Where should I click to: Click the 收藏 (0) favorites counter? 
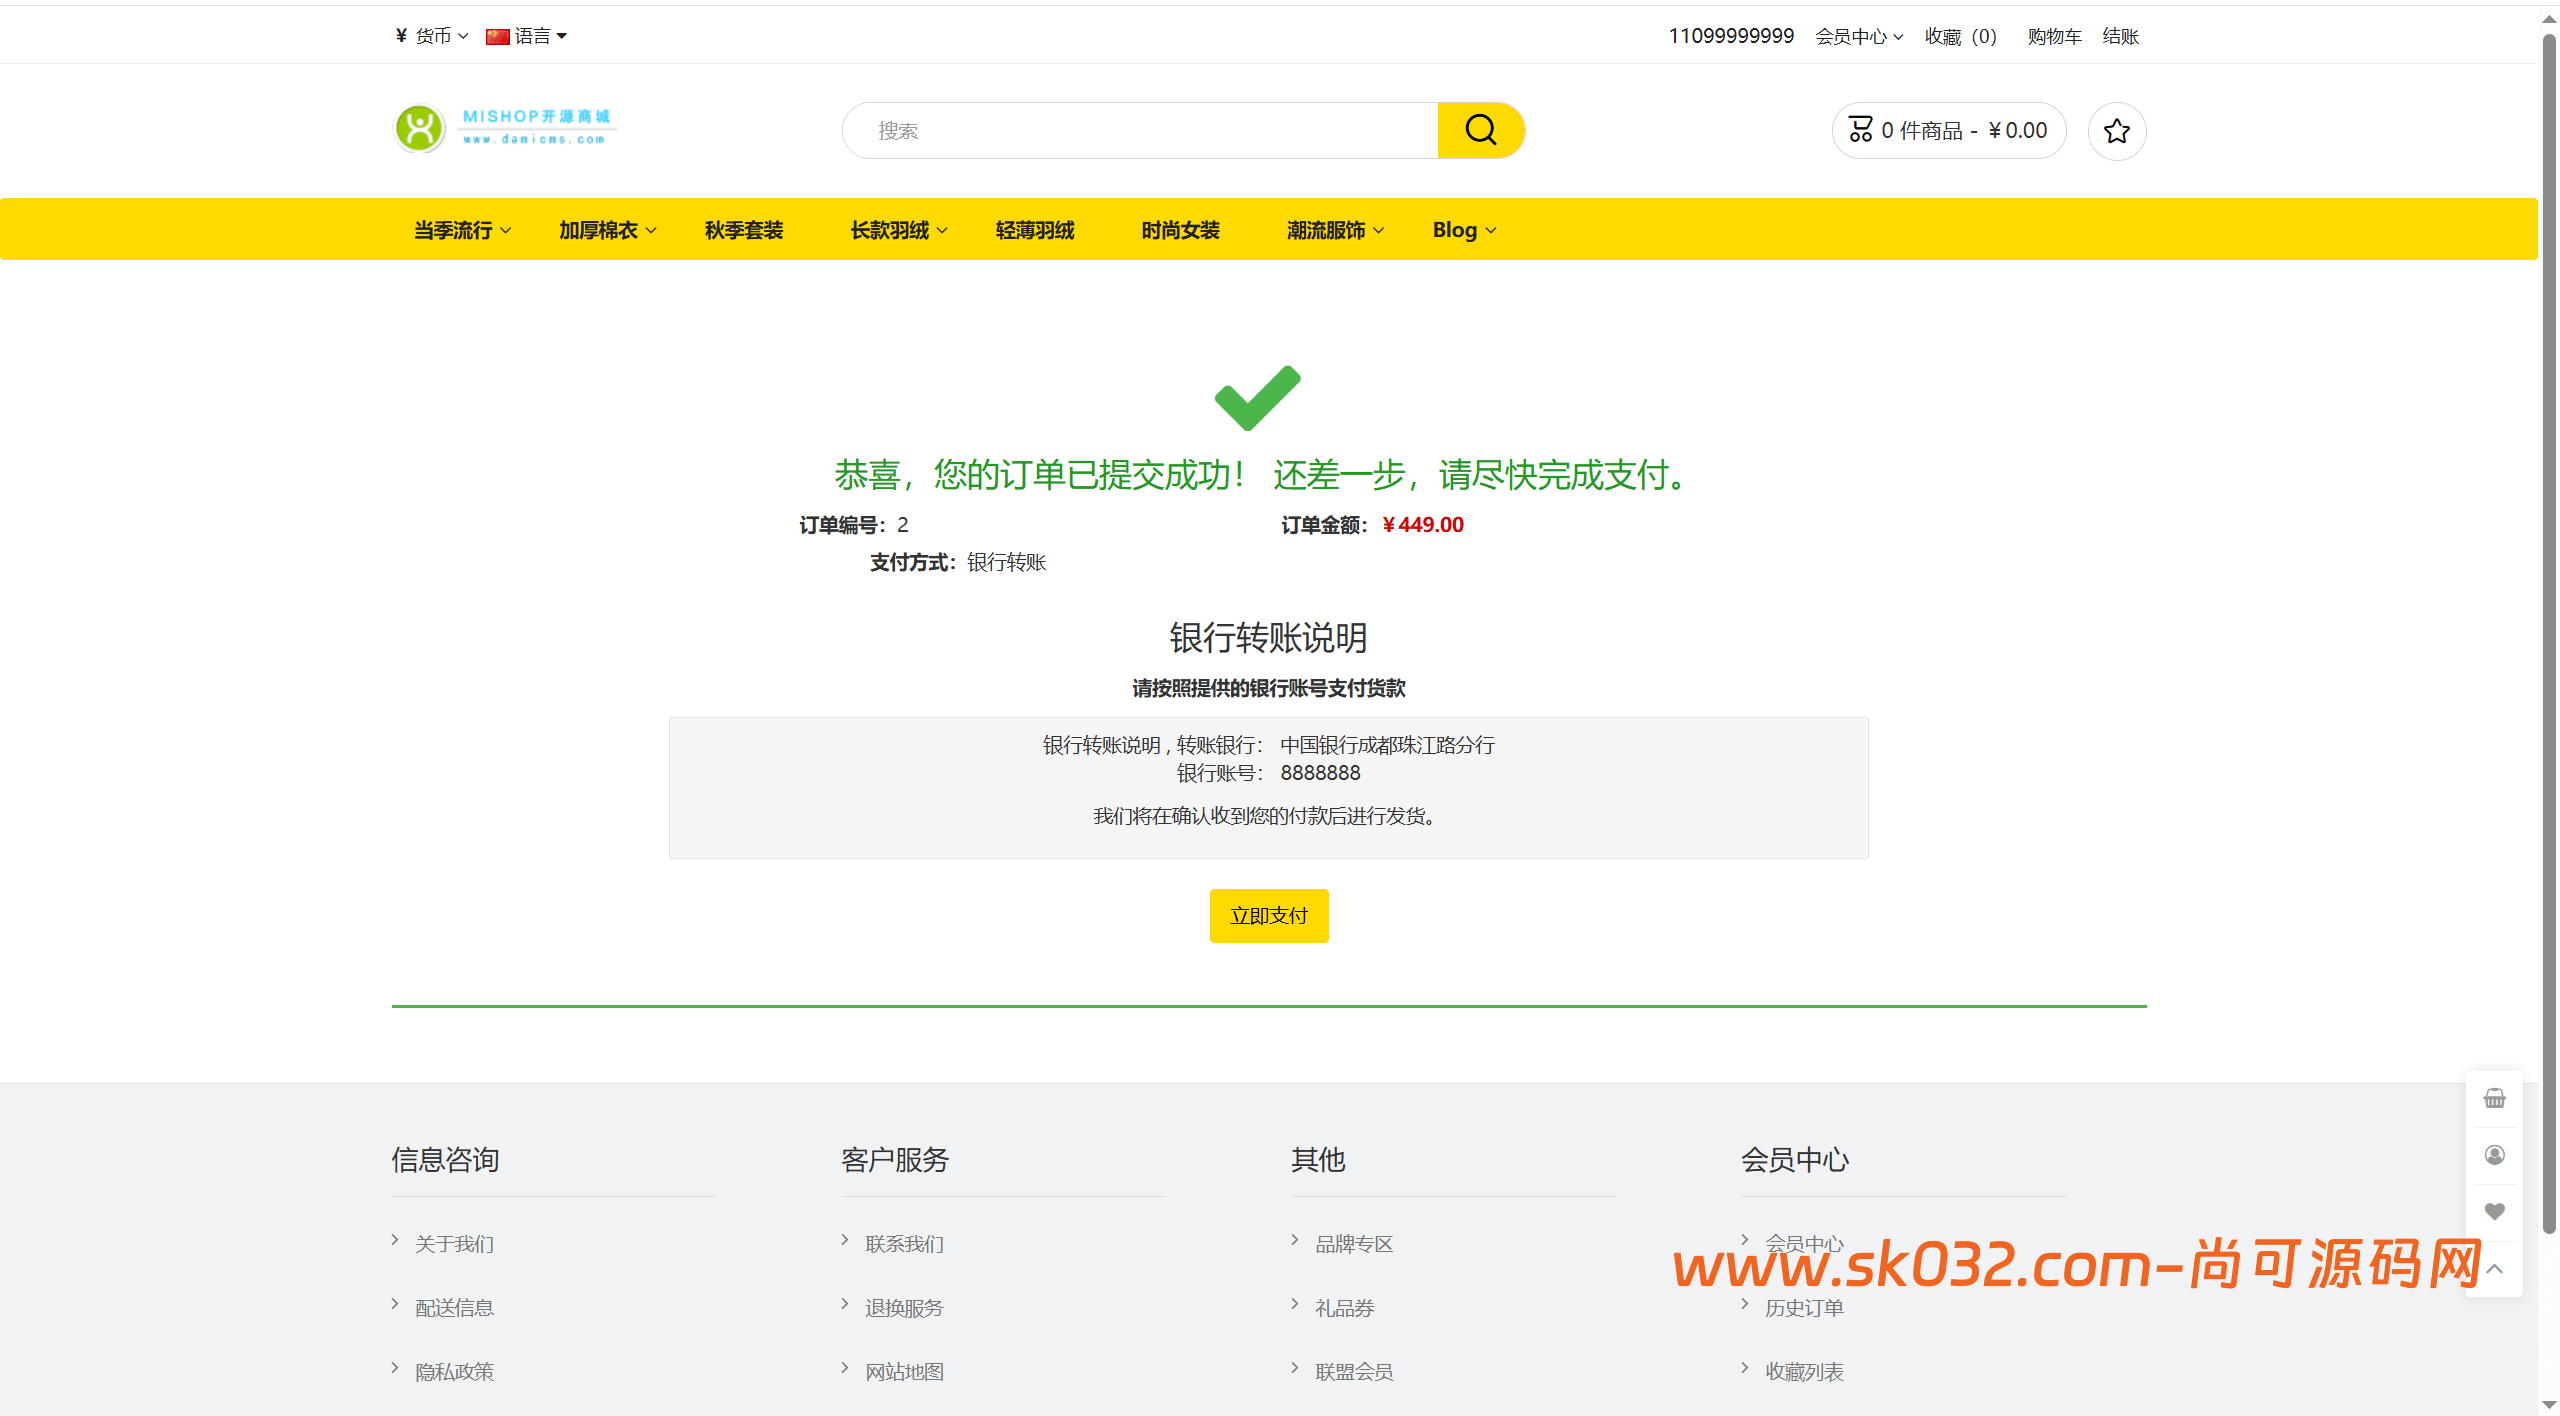pos(1960,36)
